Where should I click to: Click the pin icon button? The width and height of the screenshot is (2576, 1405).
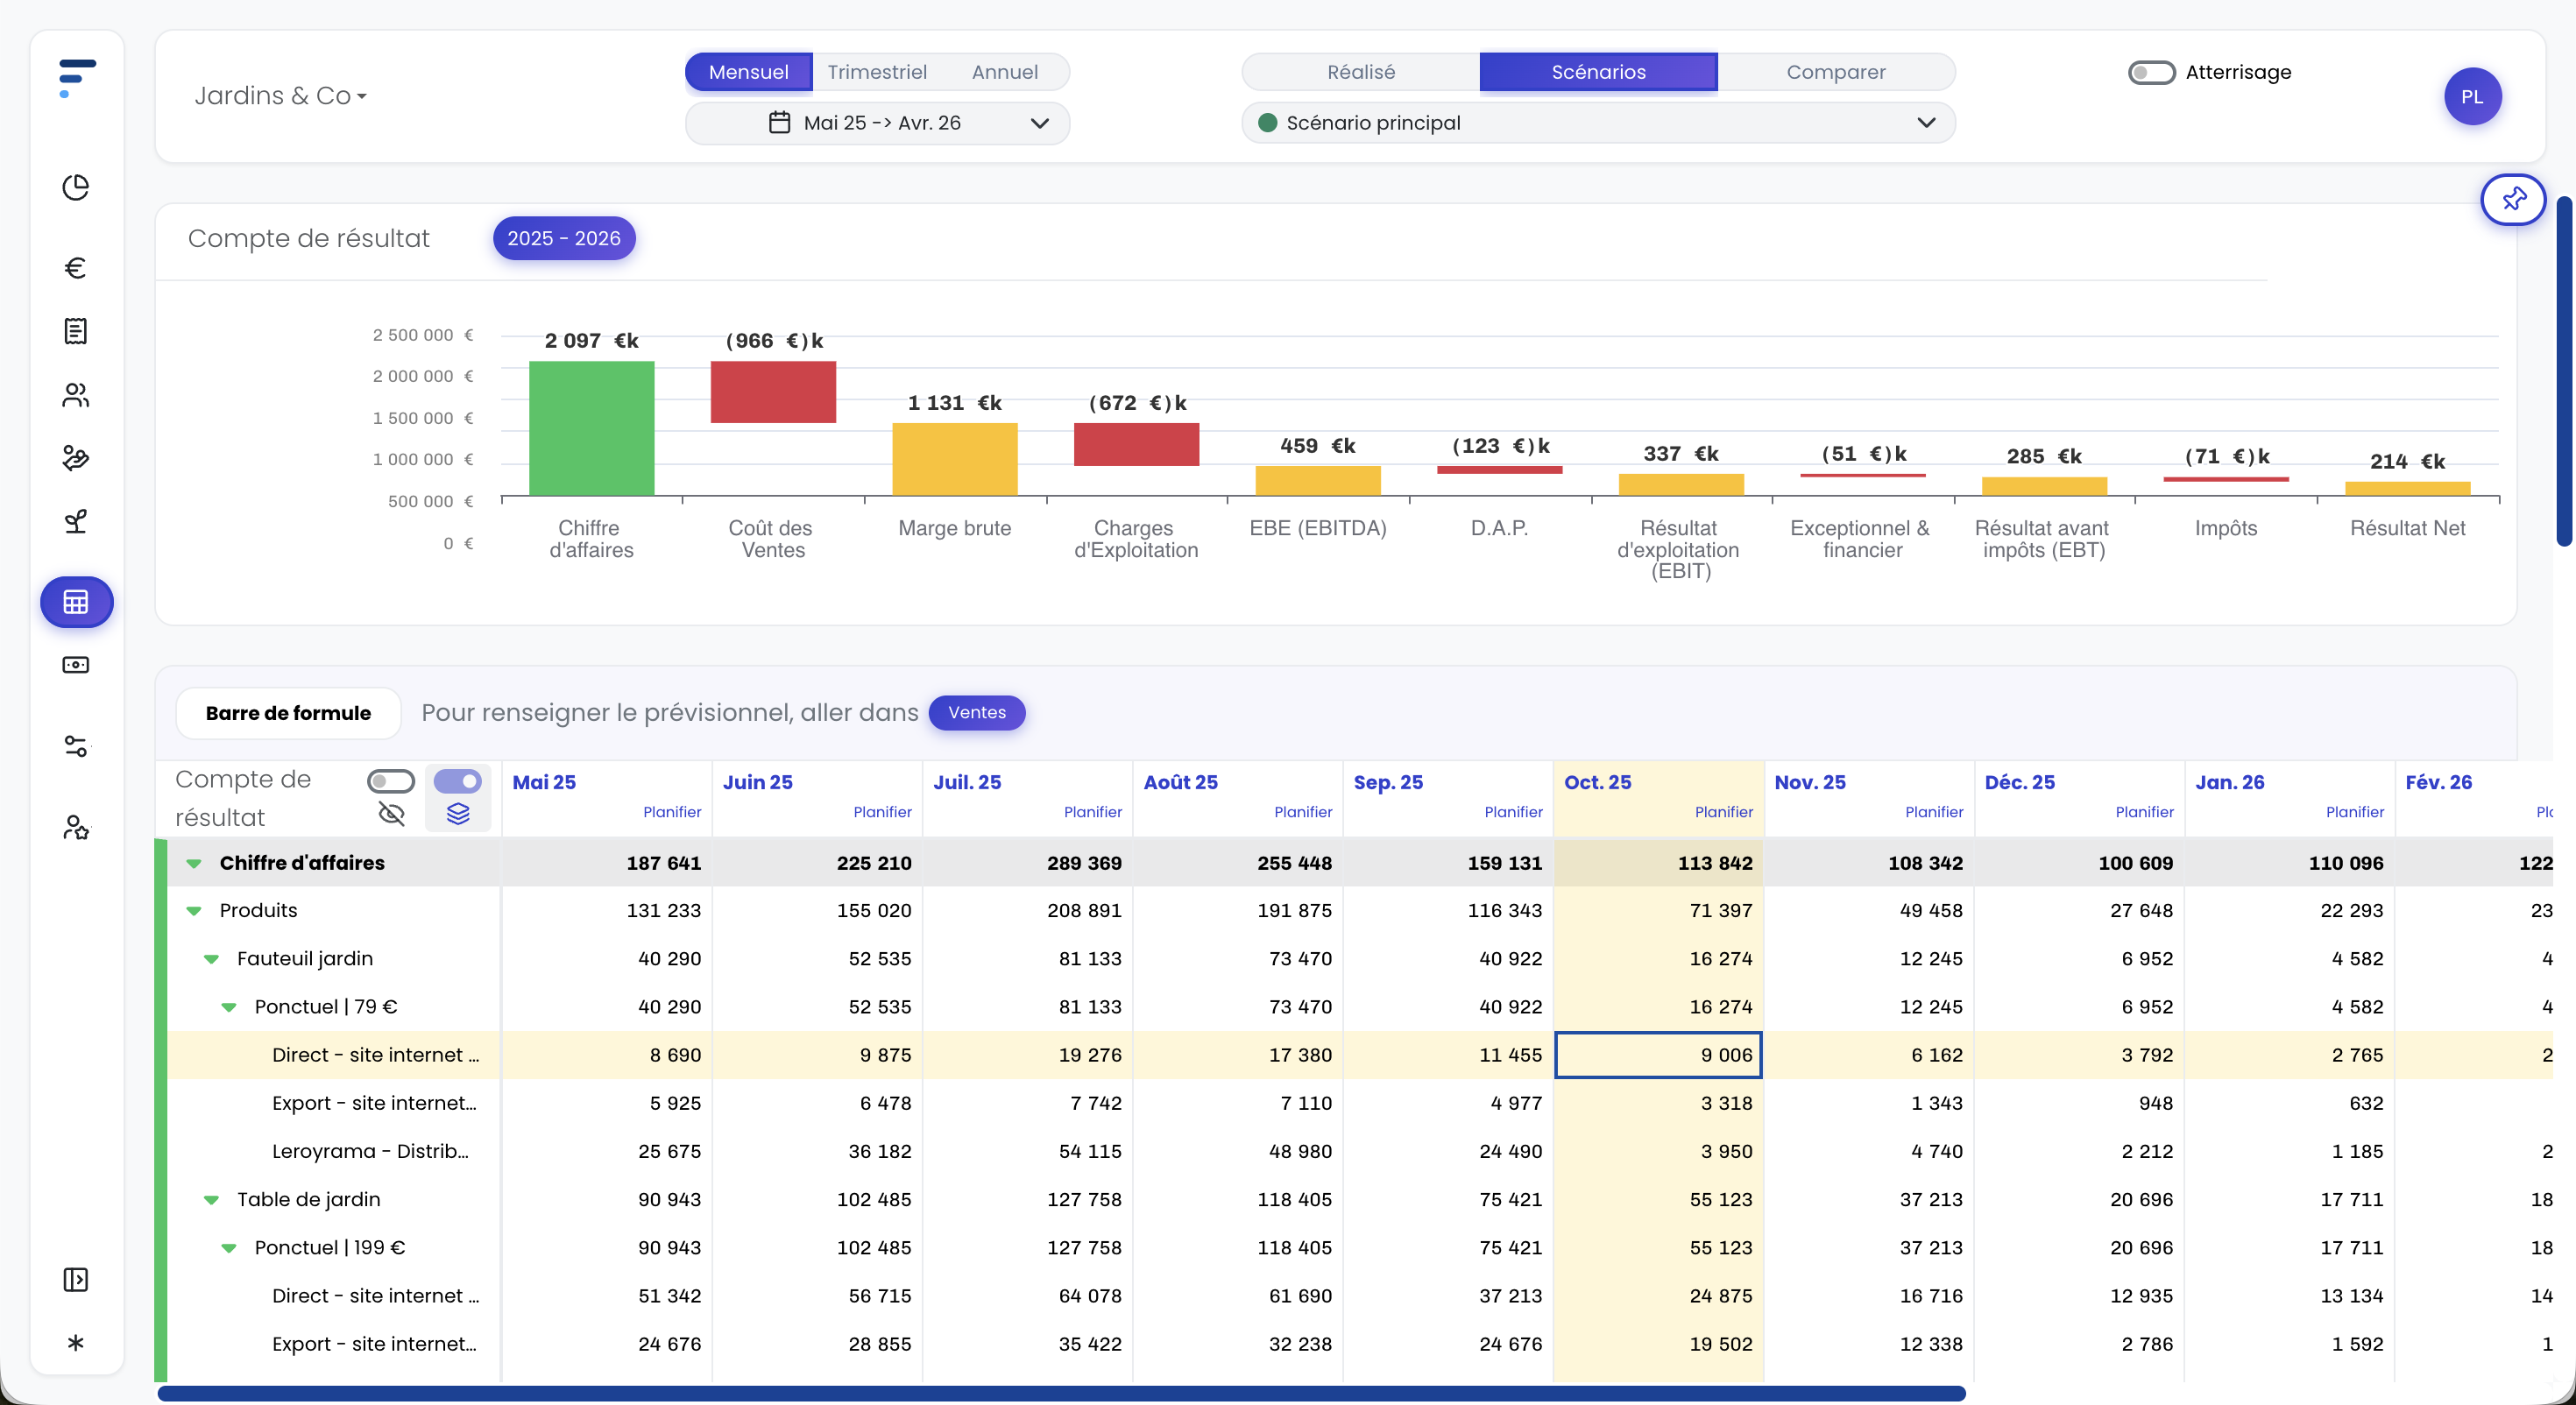(x=2512, y=199)
